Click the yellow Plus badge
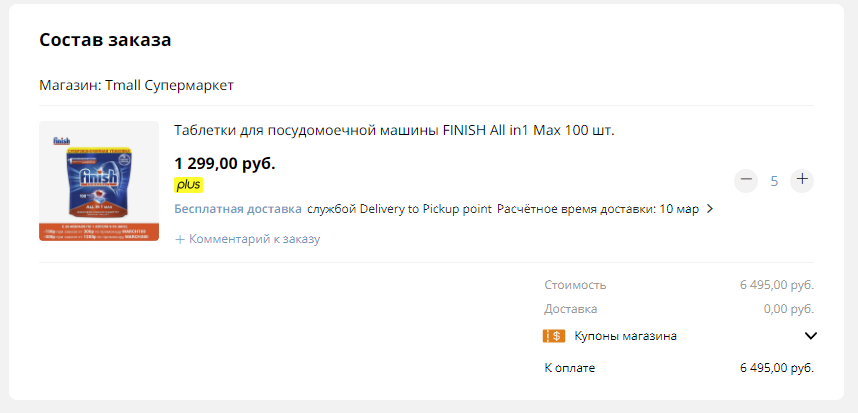Viewport: 858px width, 413px height. coord(189,185)
